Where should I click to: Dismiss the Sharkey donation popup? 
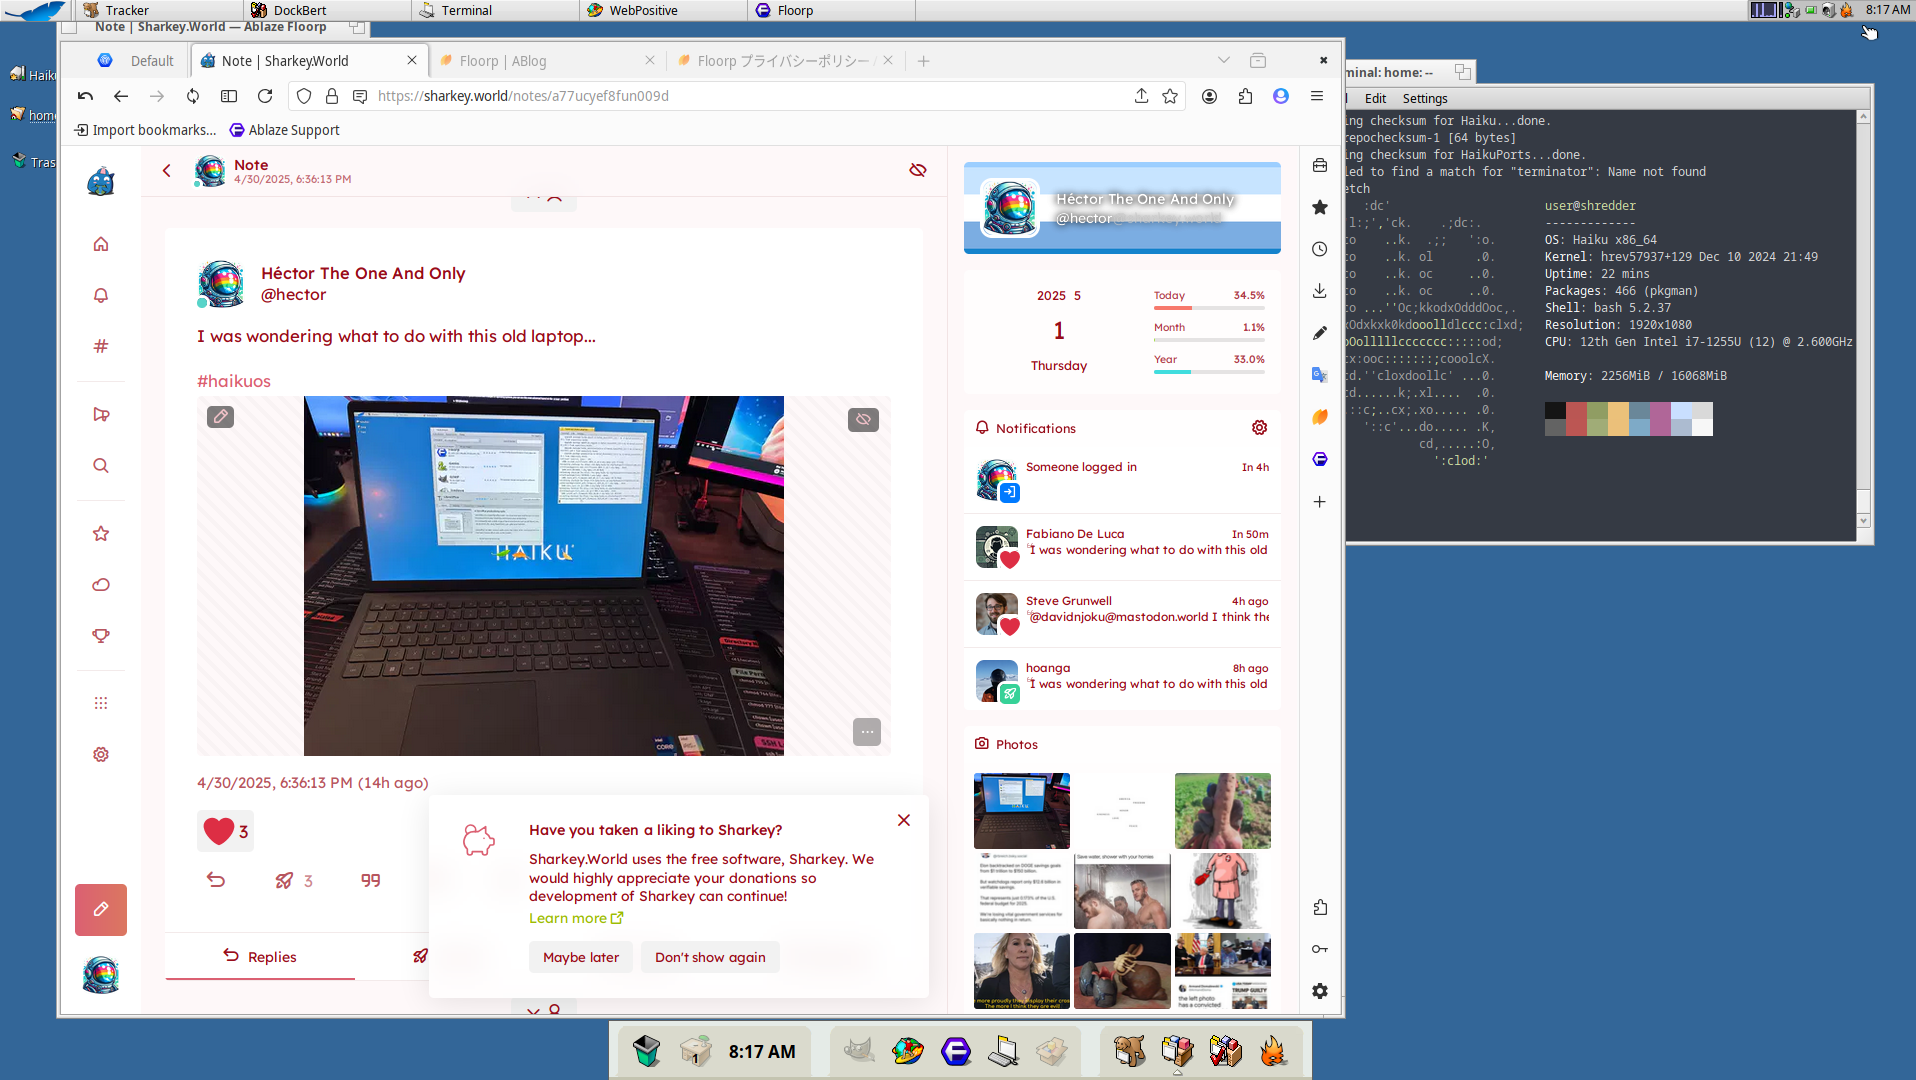point(904,820)
